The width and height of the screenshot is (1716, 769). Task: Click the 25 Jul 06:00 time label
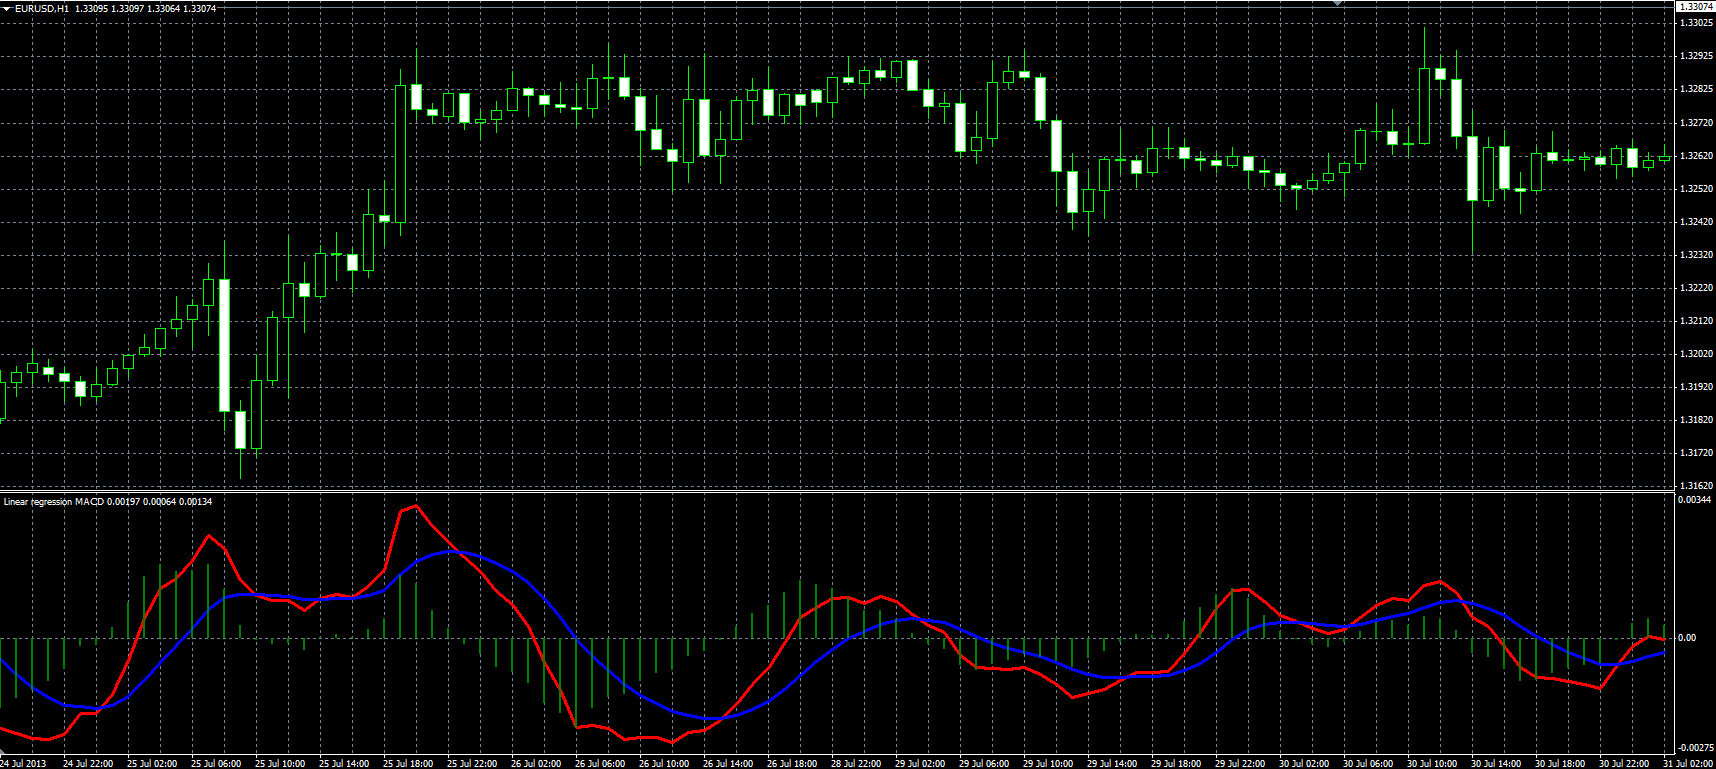point(216,764)
